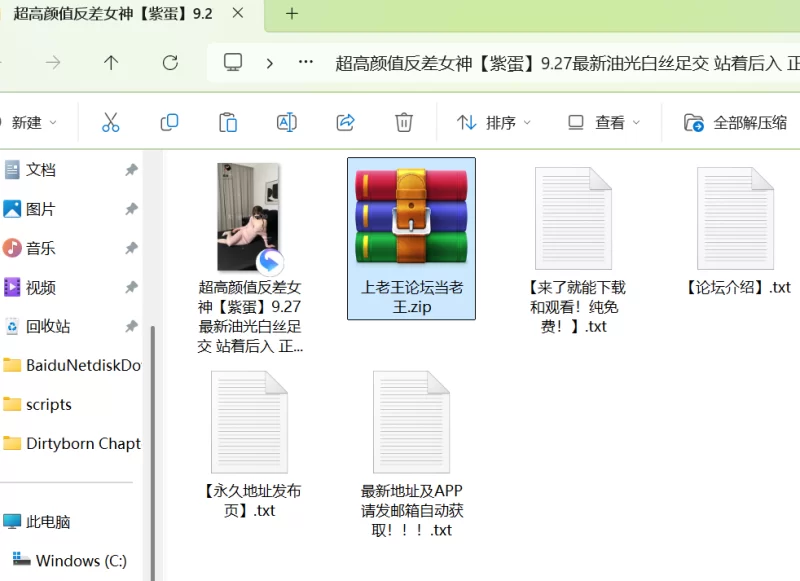Open the 排序 sort dropdown
The height and width of the screenshot is (581, 800).
click(494, 122)
